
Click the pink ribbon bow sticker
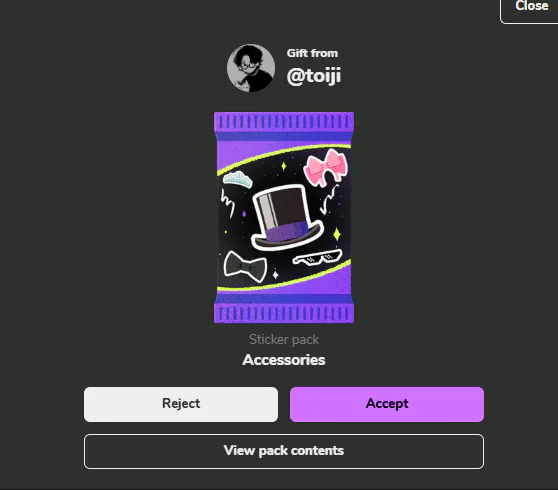(x=326, y=168)
